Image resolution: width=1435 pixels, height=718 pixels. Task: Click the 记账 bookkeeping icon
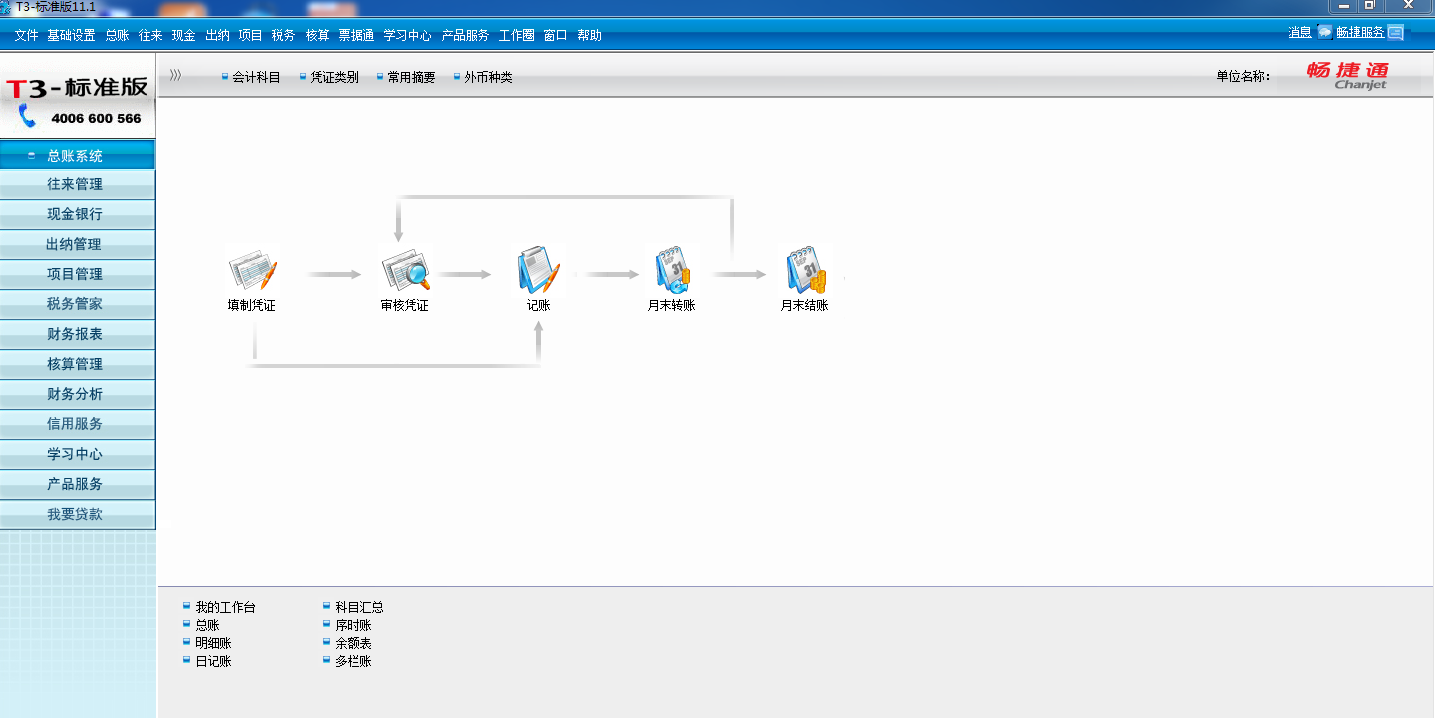[539, 270]
